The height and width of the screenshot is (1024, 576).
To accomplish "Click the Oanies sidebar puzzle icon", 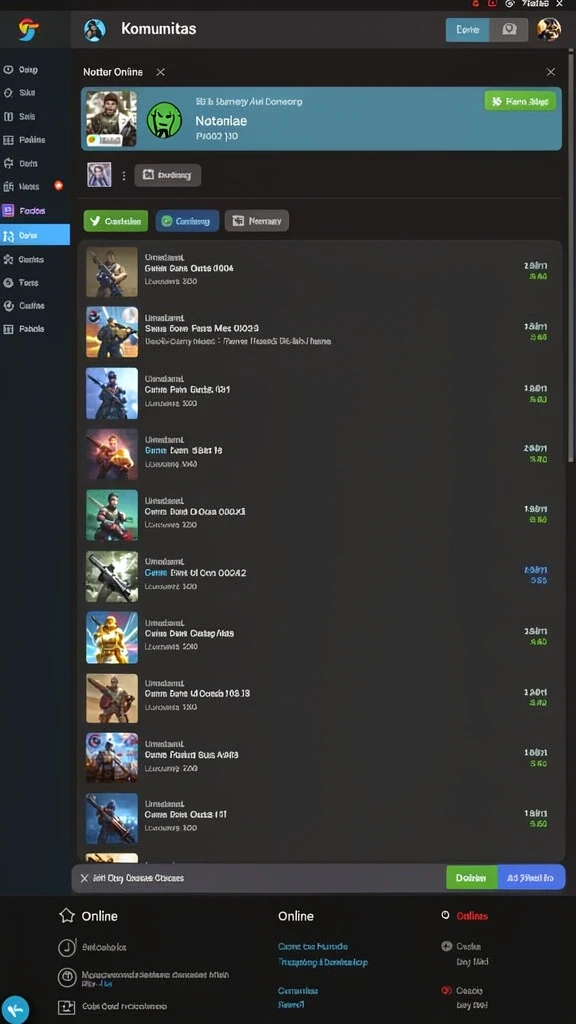I will [x=8, y=259].
